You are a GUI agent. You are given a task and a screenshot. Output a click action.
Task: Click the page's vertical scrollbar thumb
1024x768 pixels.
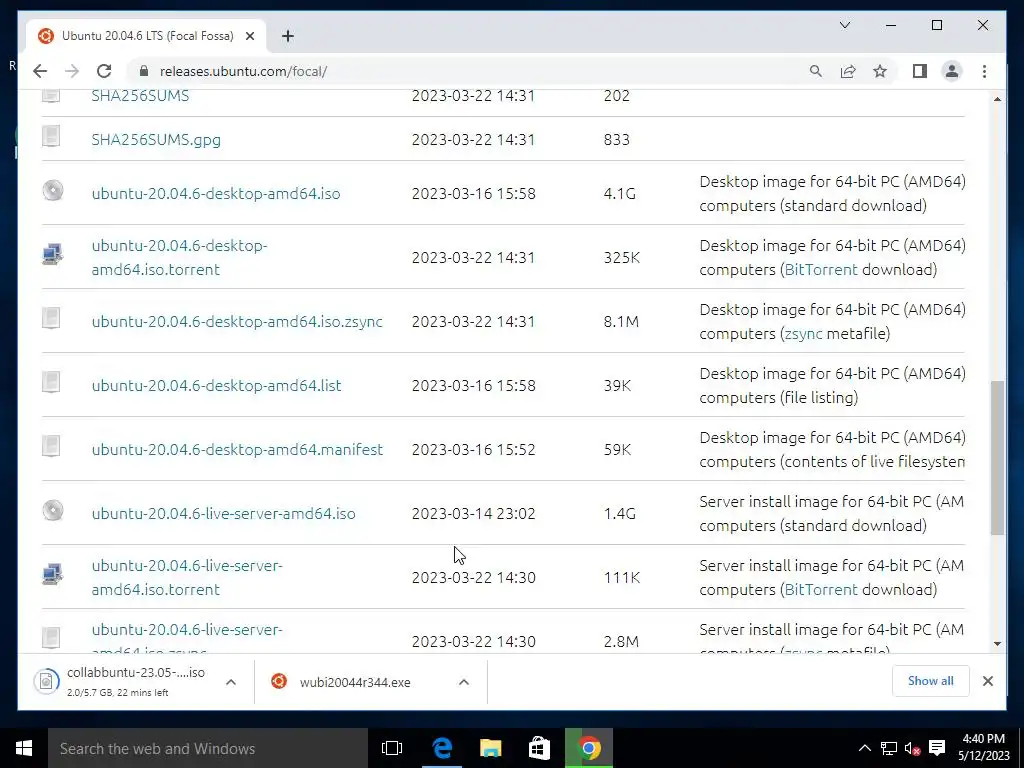tap(997, 458)
